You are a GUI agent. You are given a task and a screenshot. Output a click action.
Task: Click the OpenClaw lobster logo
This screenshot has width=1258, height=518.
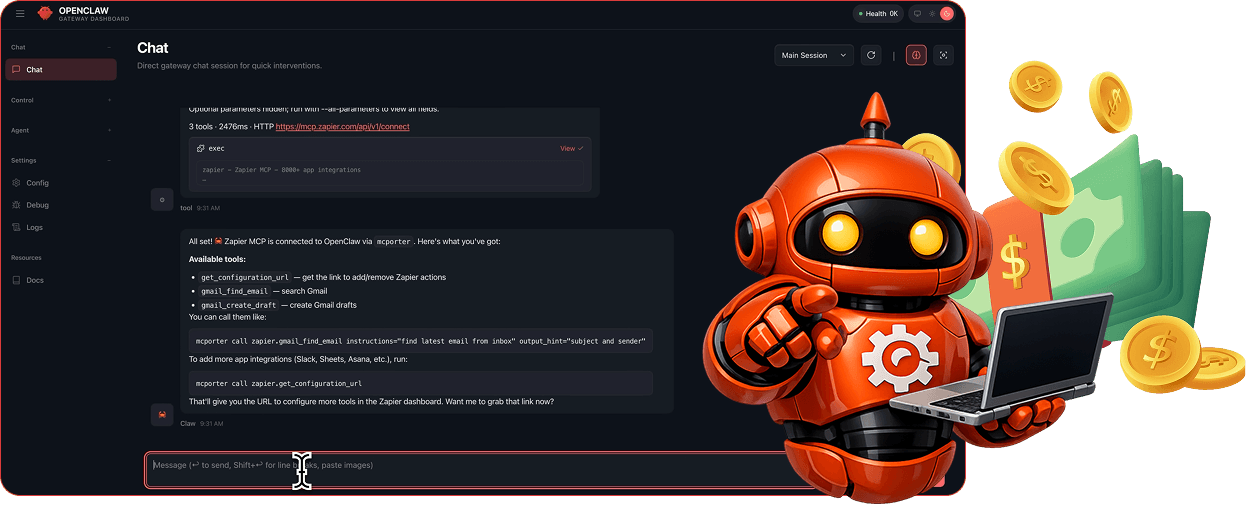coord(44,13)
